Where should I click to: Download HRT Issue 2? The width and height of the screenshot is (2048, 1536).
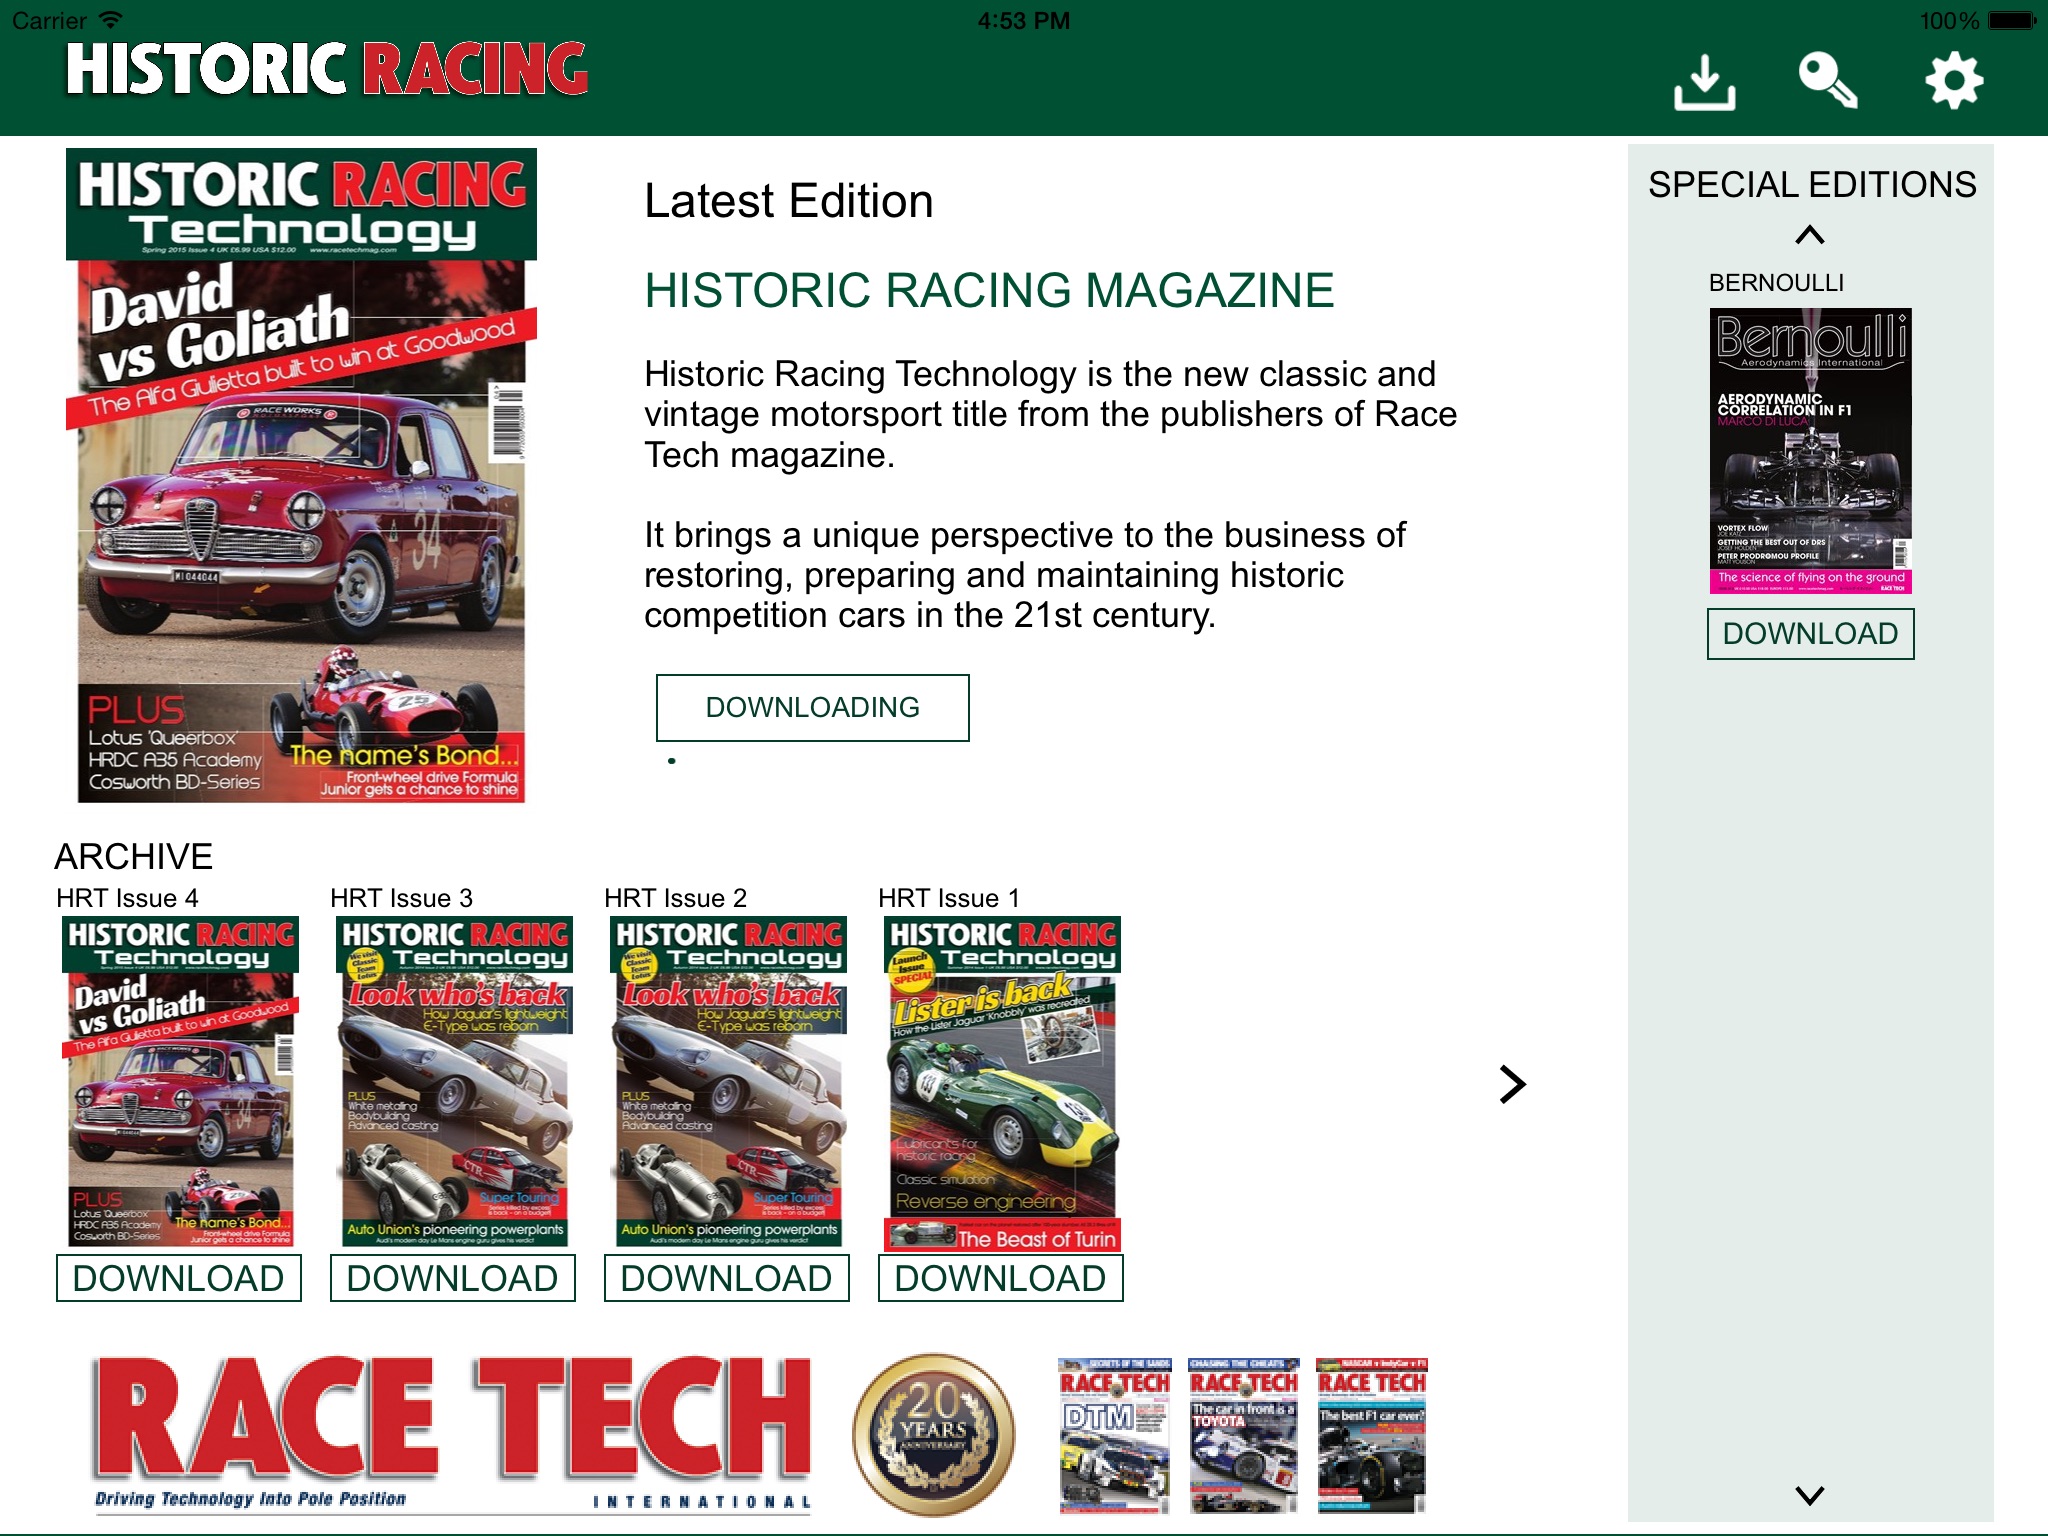click(x=727, y=1278)
